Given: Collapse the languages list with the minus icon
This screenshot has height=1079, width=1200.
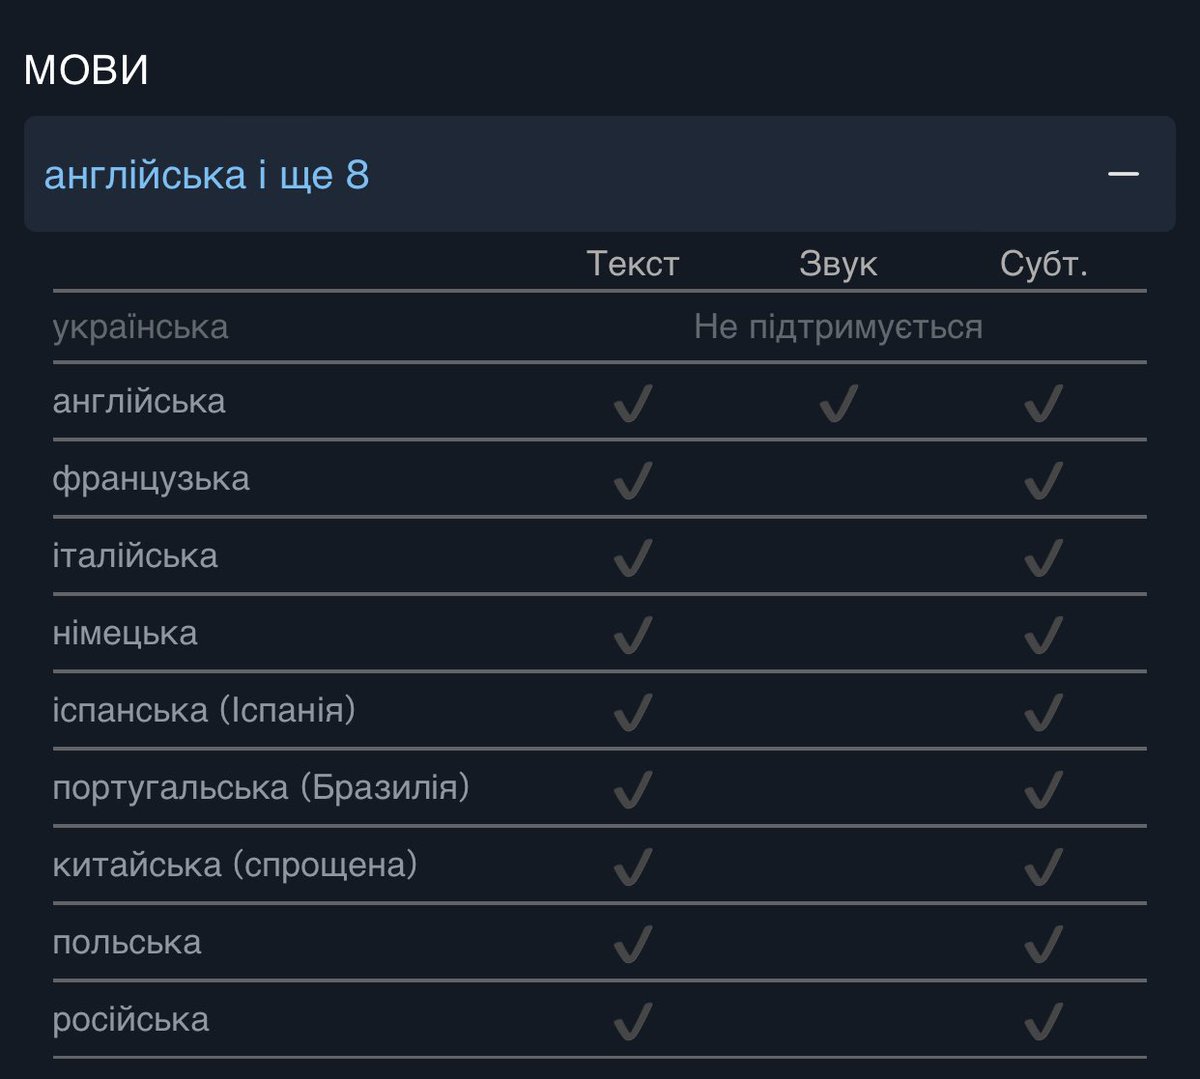Looking at the screenshot, I should coord(1123,174).
